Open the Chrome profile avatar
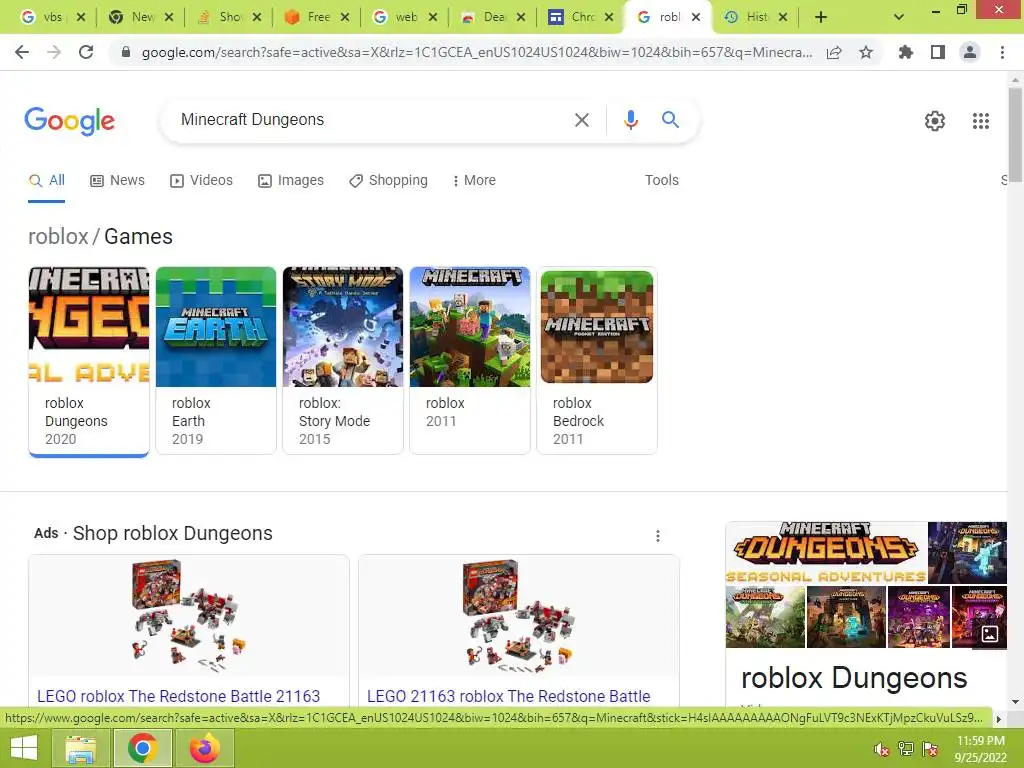 pyautogui.click(x=970, y=52)
